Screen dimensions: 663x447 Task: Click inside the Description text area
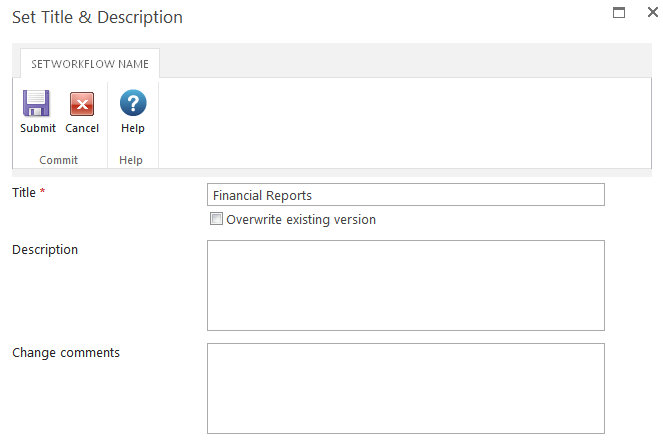pos(405,285)
